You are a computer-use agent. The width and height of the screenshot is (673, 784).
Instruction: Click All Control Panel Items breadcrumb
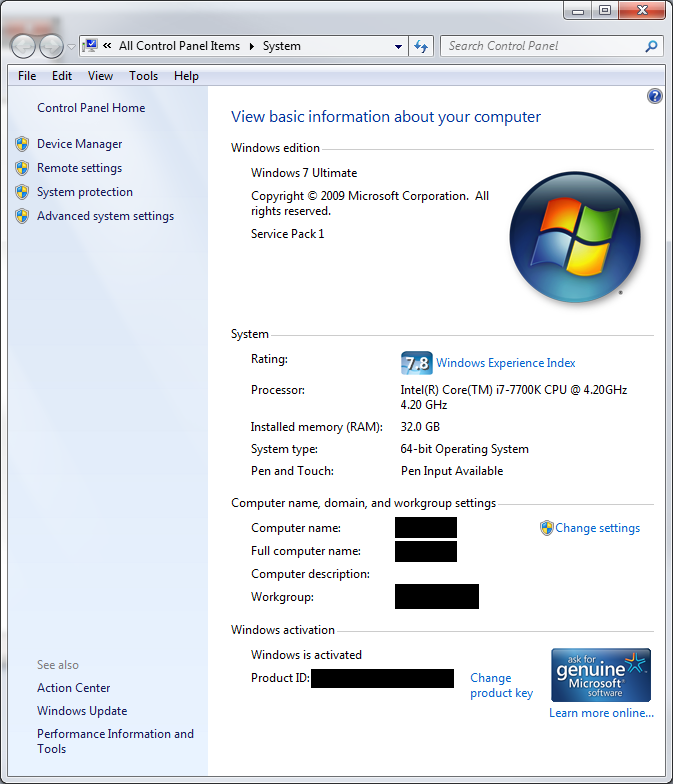(x=180, y=46)
